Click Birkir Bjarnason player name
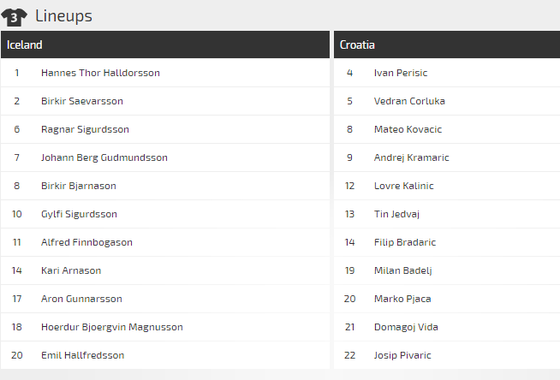 click(x=79, y=186)
